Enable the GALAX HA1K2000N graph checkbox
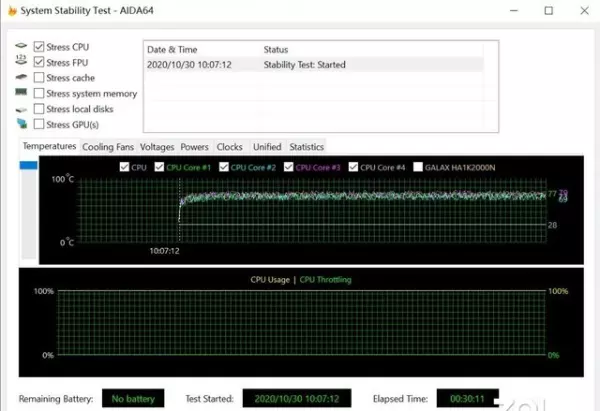The height and width of the screenshot is (411, 600). 418,167
